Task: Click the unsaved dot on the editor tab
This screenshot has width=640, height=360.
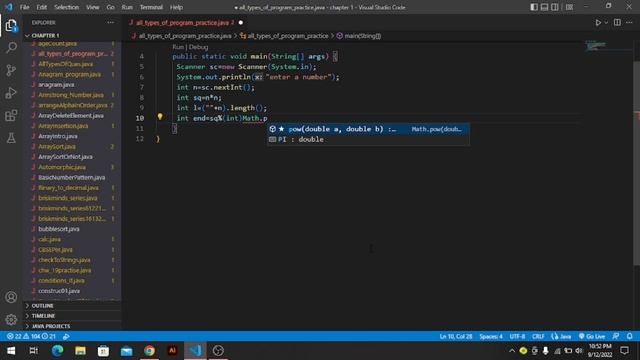Action: click(240, 23)
